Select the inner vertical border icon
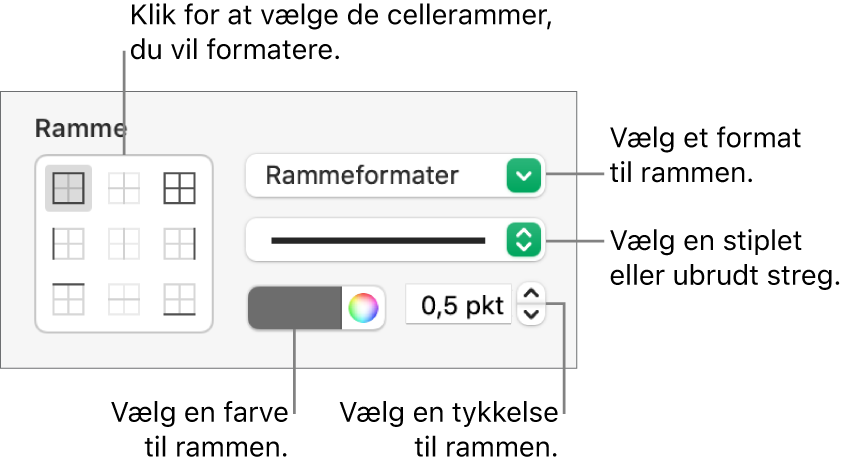Screen dimensions: 849x473 point(125,243)
